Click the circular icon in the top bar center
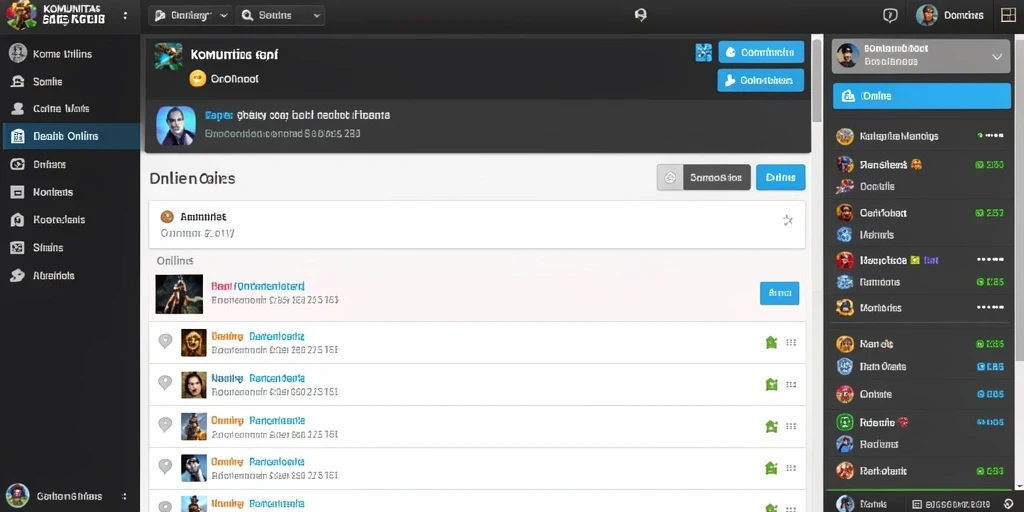The image size is (1024, 512). [x=641, y=15]
